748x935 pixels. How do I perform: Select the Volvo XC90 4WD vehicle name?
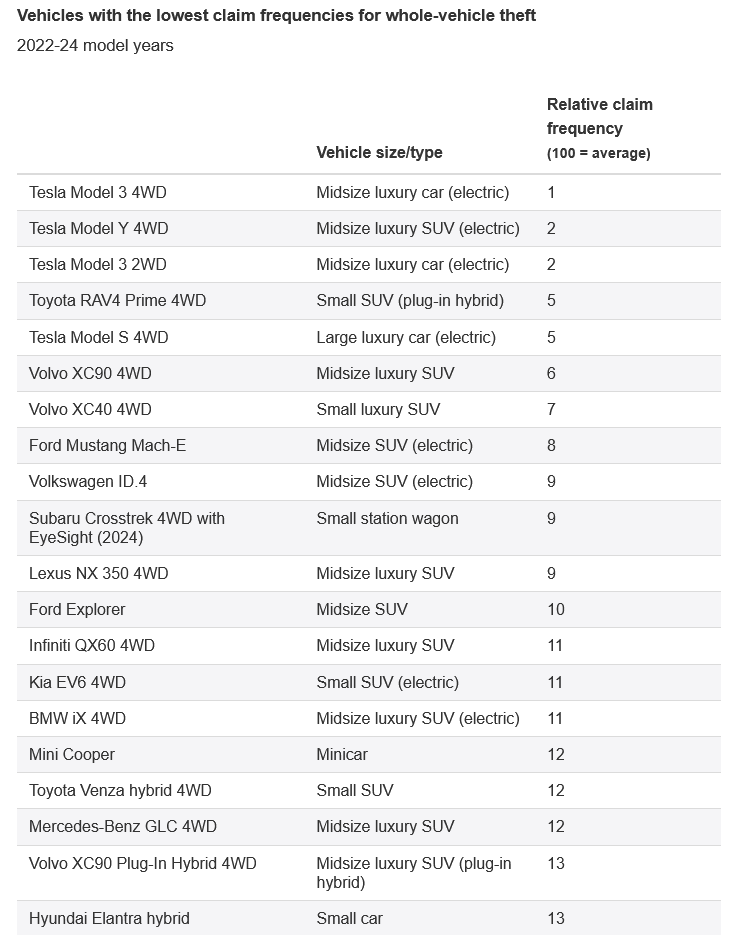(90, 373)
